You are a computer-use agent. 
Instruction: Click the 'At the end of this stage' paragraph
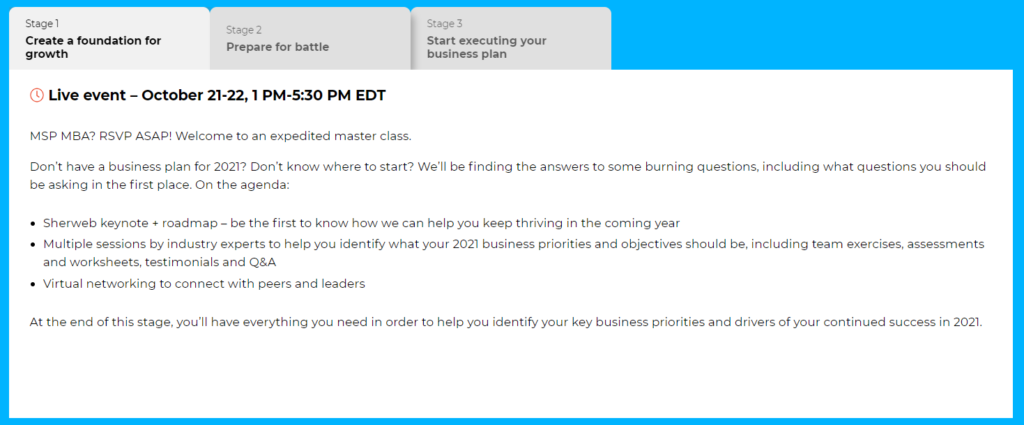506,323
